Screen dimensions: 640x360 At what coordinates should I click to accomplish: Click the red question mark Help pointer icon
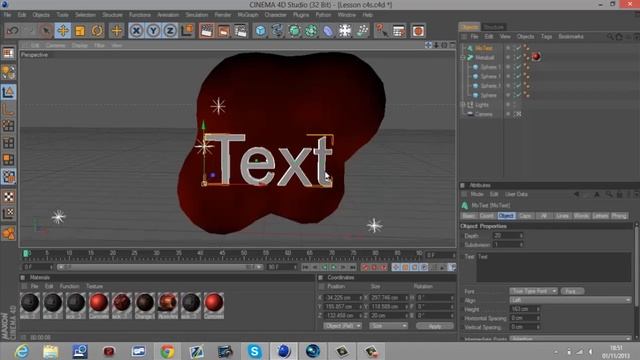pyautogui.click(x=382, y=31)
